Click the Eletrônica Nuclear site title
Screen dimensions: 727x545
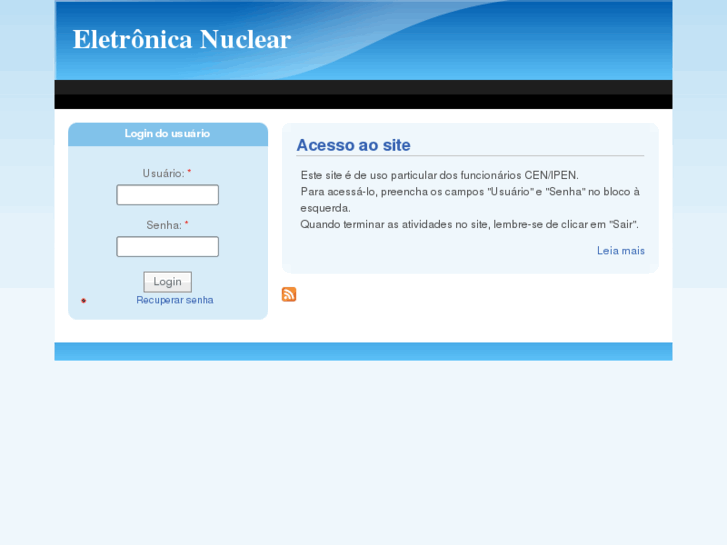(x=182, y=39)
